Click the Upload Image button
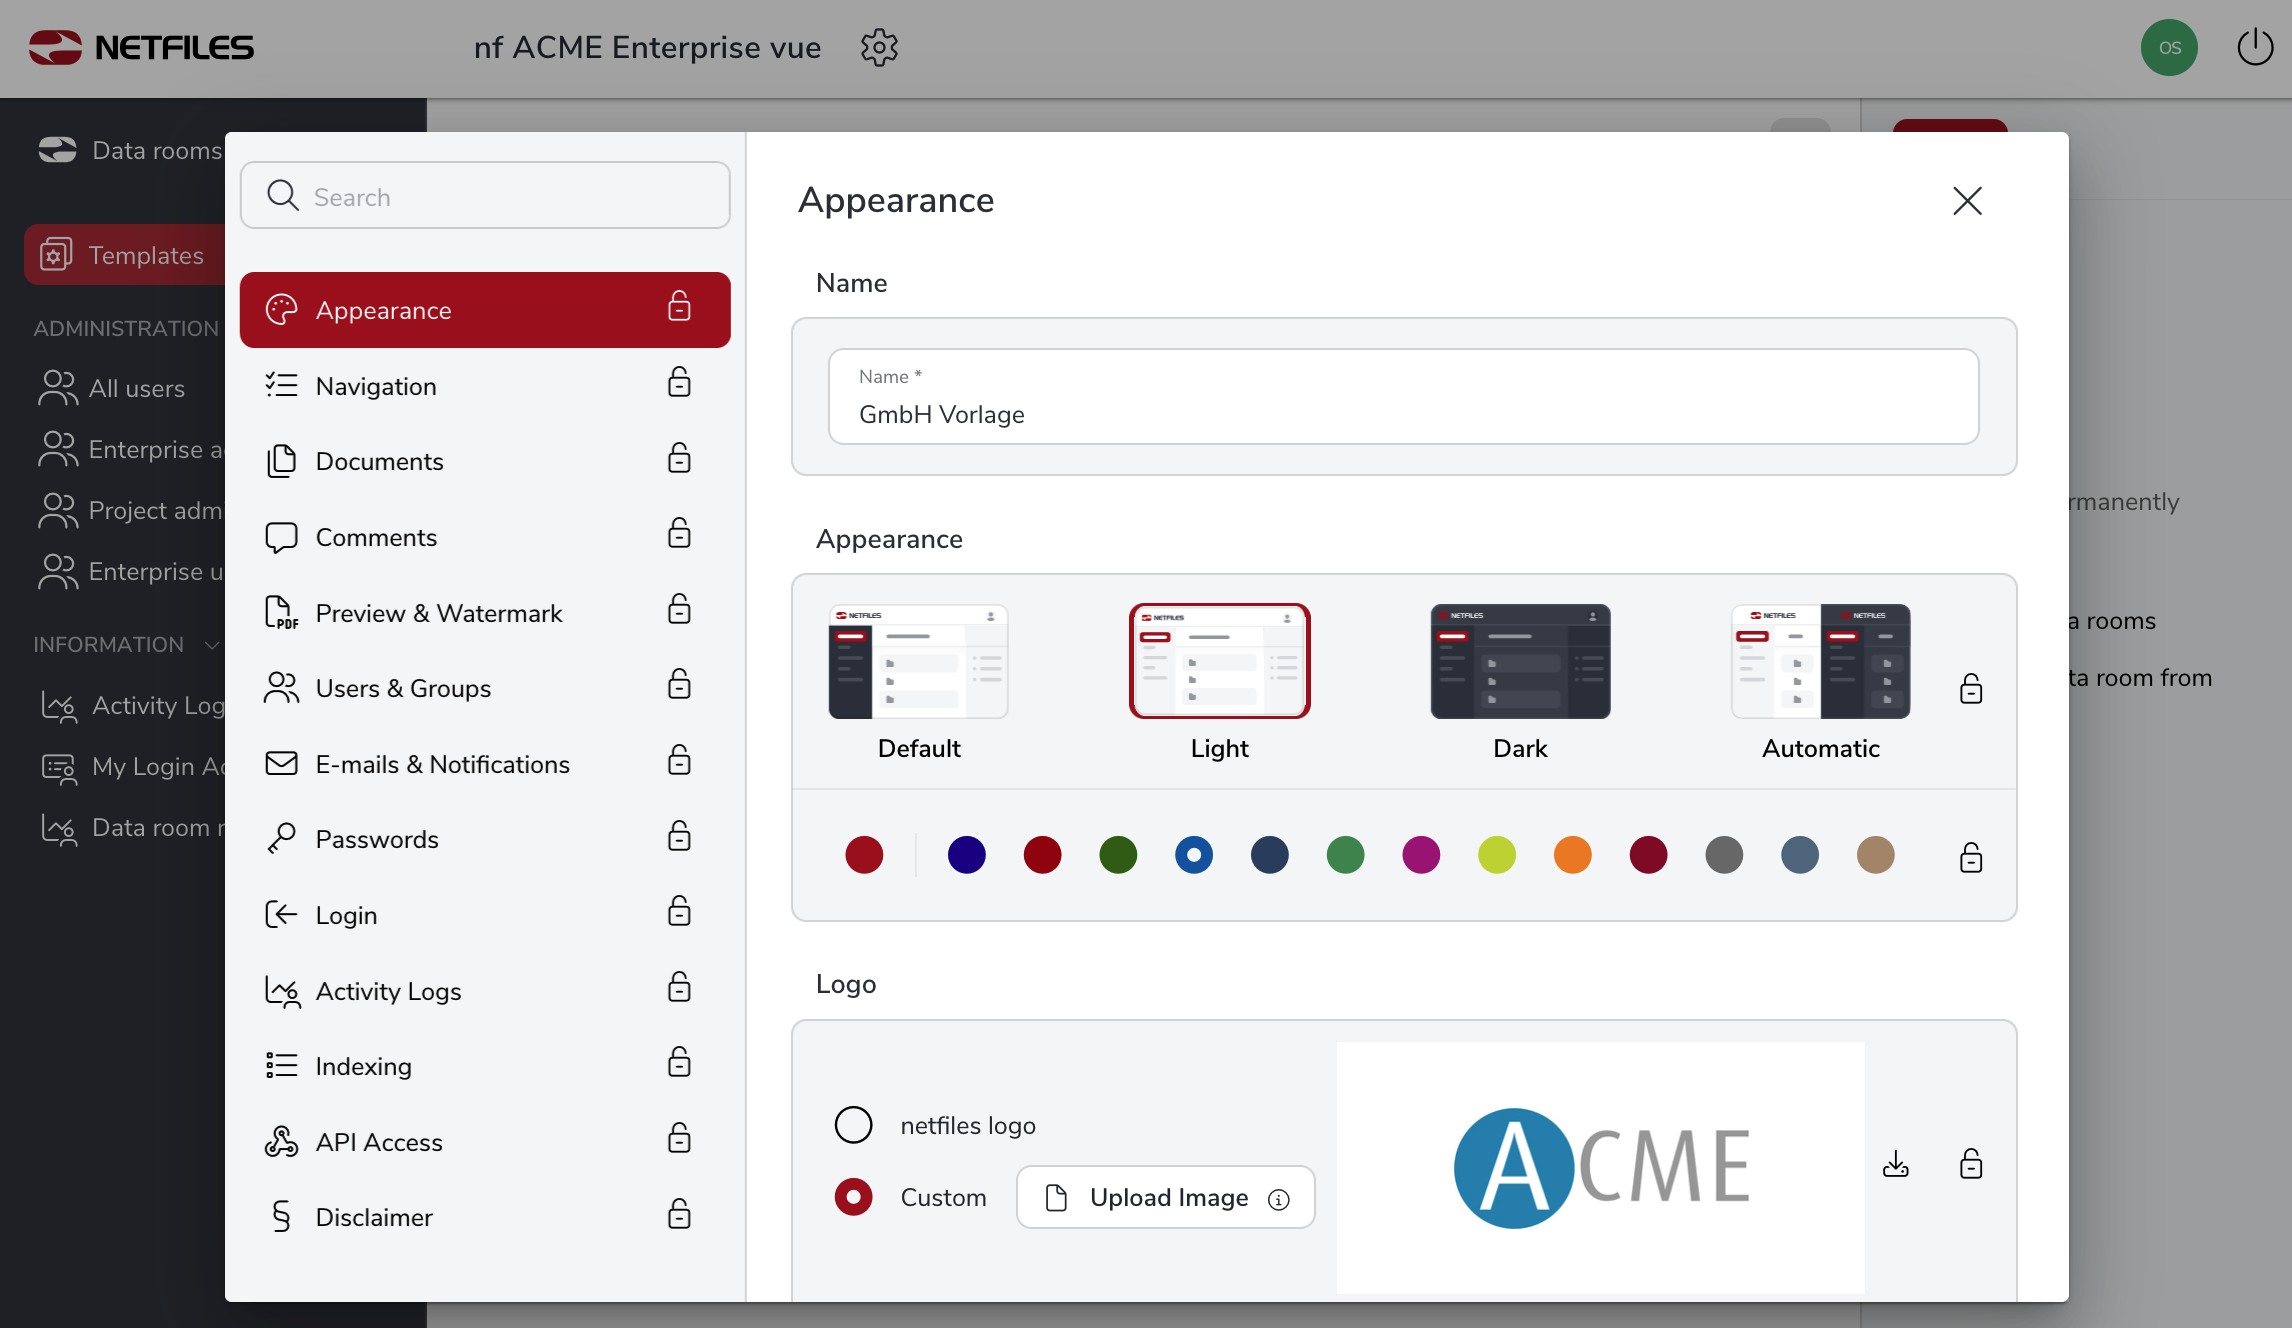 pyautogui.click(x=1165, y=1197)
